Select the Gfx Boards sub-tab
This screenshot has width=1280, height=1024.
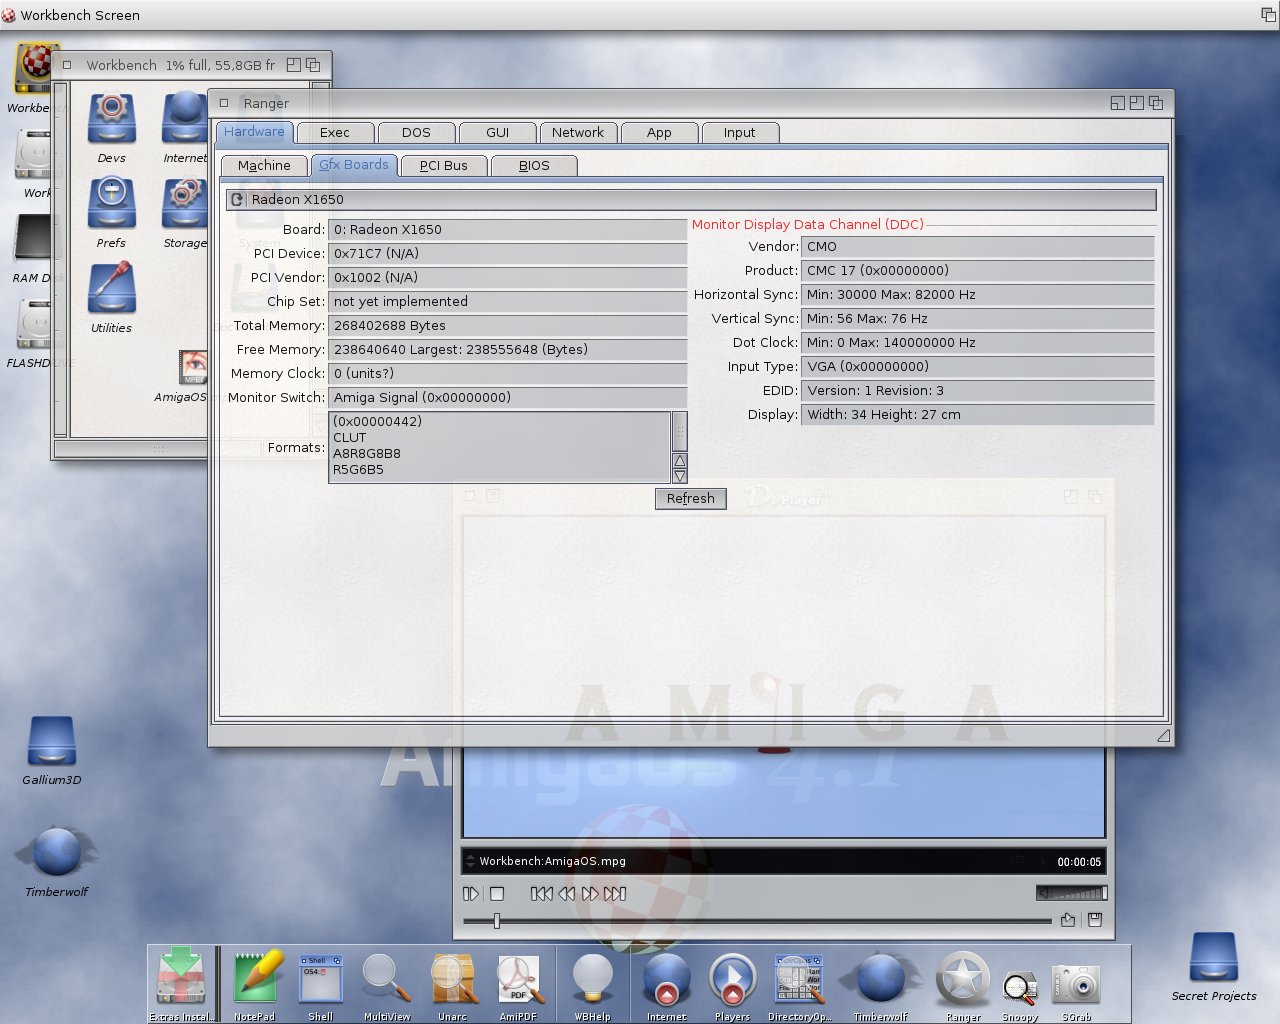click(354, 165)
